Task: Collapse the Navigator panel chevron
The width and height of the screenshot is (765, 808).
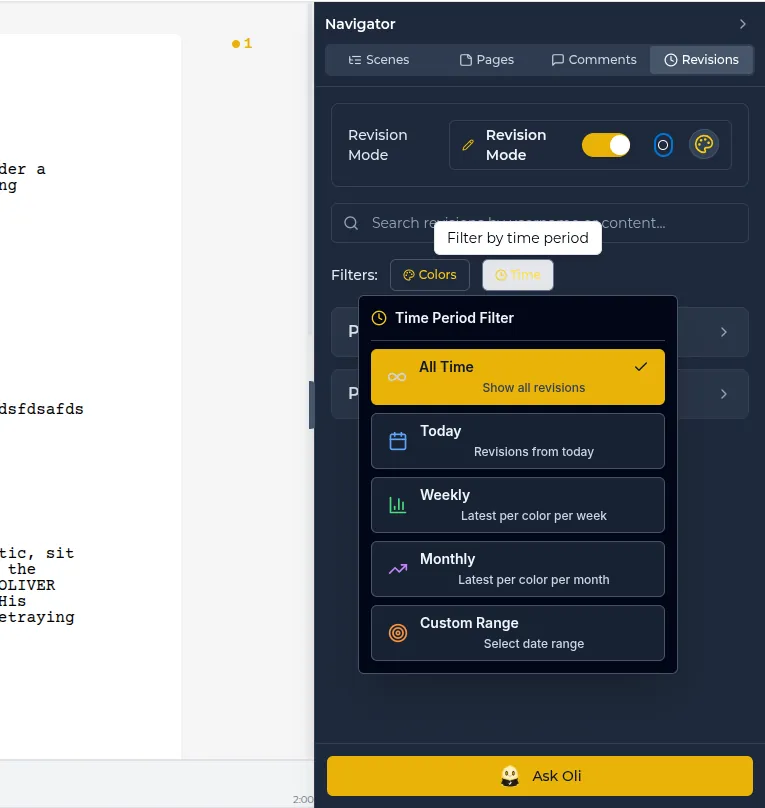Action: pos(742,24)
